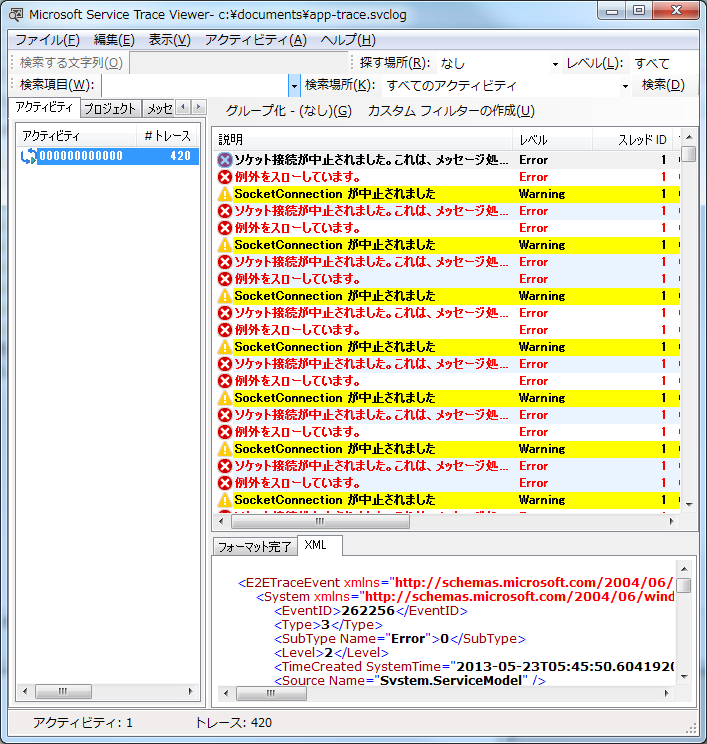Click the trace list horizontal scrollbar thumb
Viewport: 707px width, 744px height.
[320, 521]
